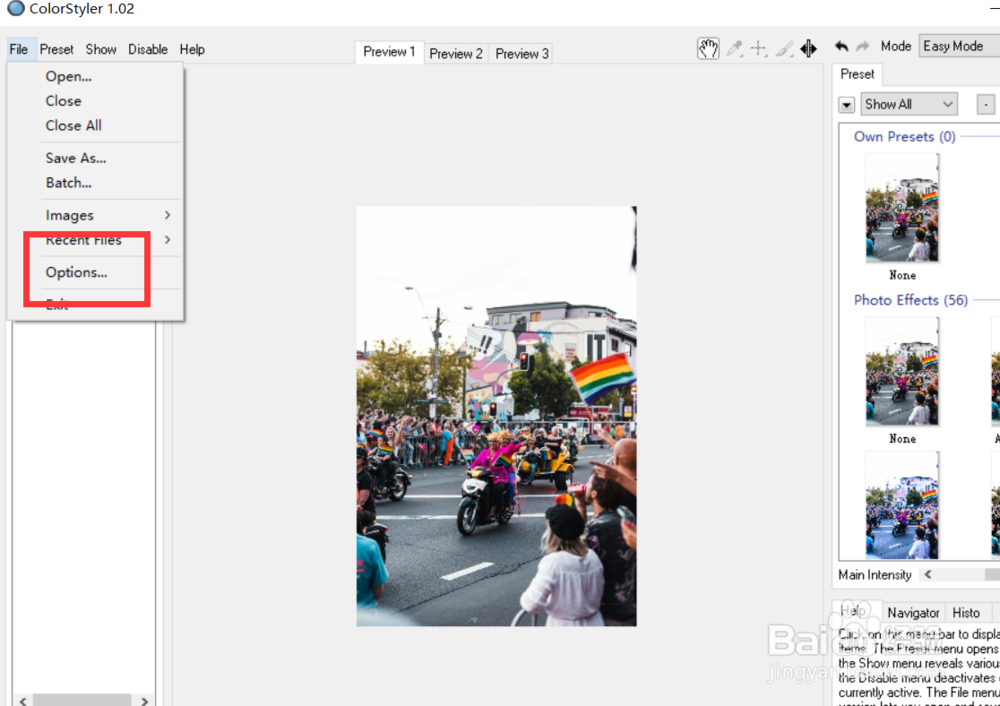Select None thumbnail under Own Presets
This screenshot has width=1000, height=706.
902,209
